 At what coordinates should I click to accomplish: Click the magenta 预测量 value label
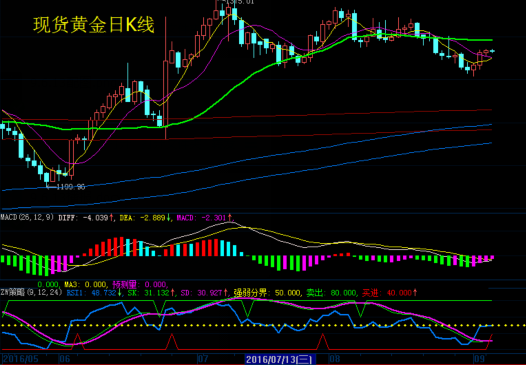tap(140, 285)
